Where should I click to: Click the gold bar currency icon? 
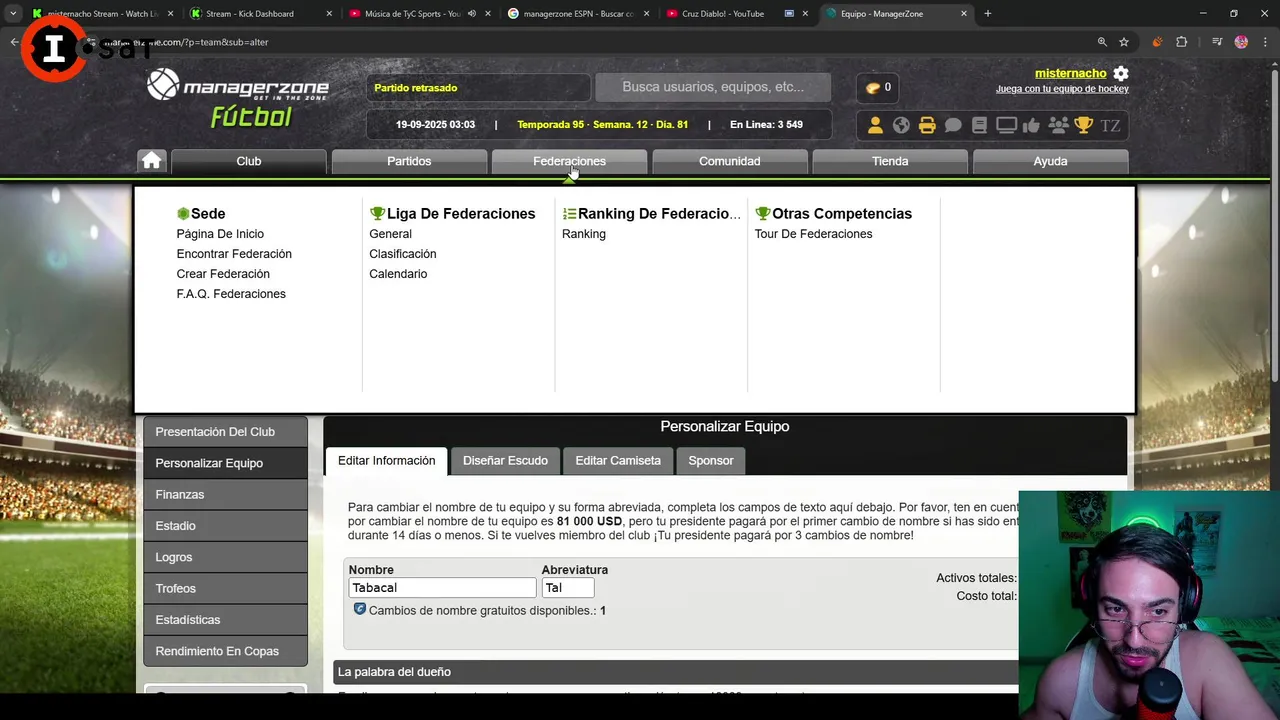873,88
